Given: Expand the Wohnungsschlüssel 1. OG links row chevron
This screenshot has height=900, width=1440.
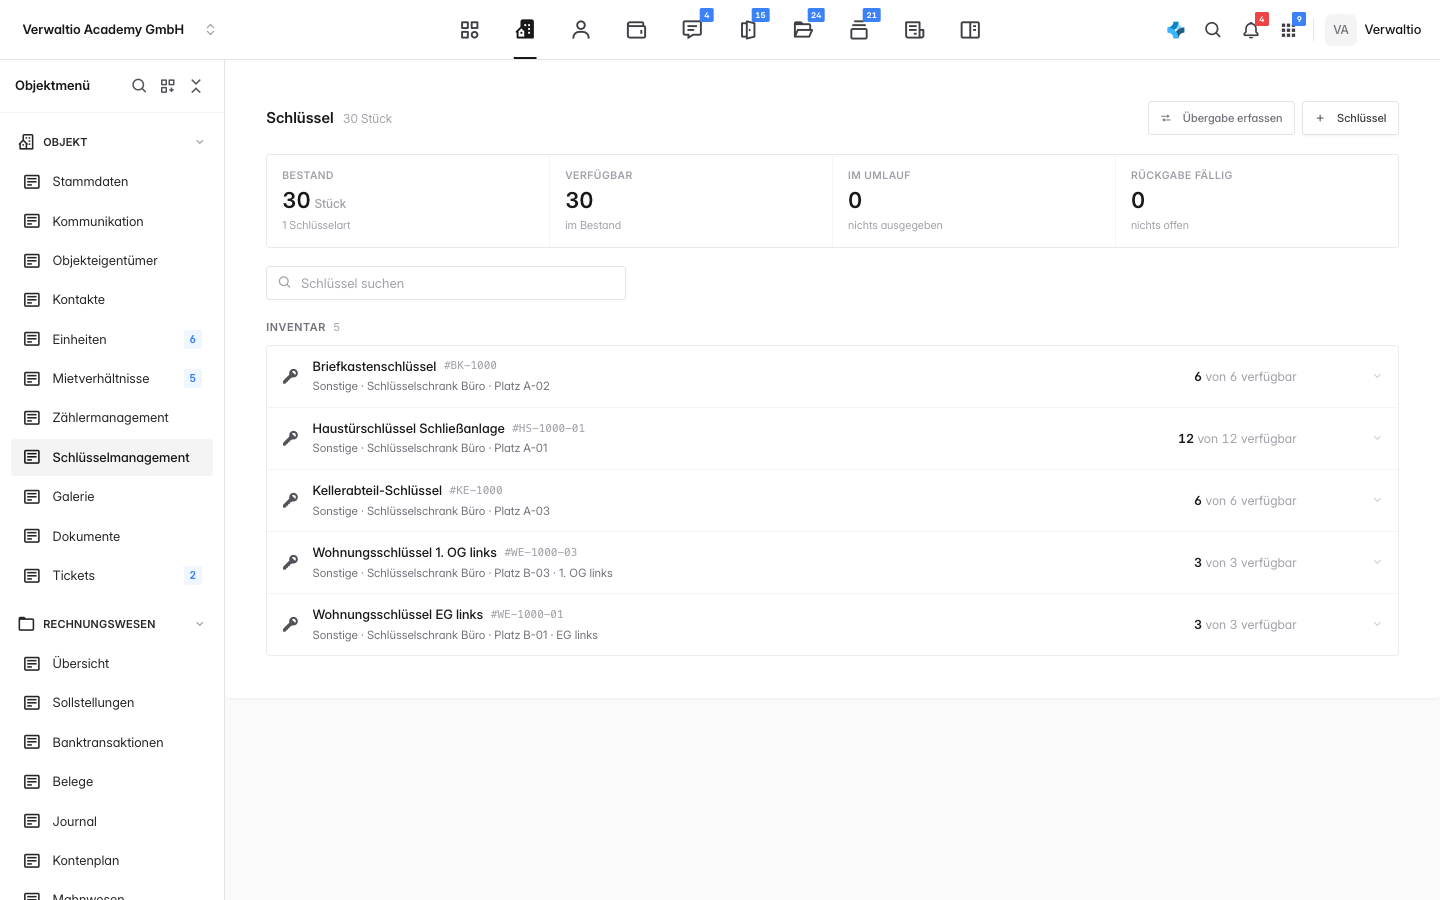Looking at the screenshot, I should [1377, 563].
